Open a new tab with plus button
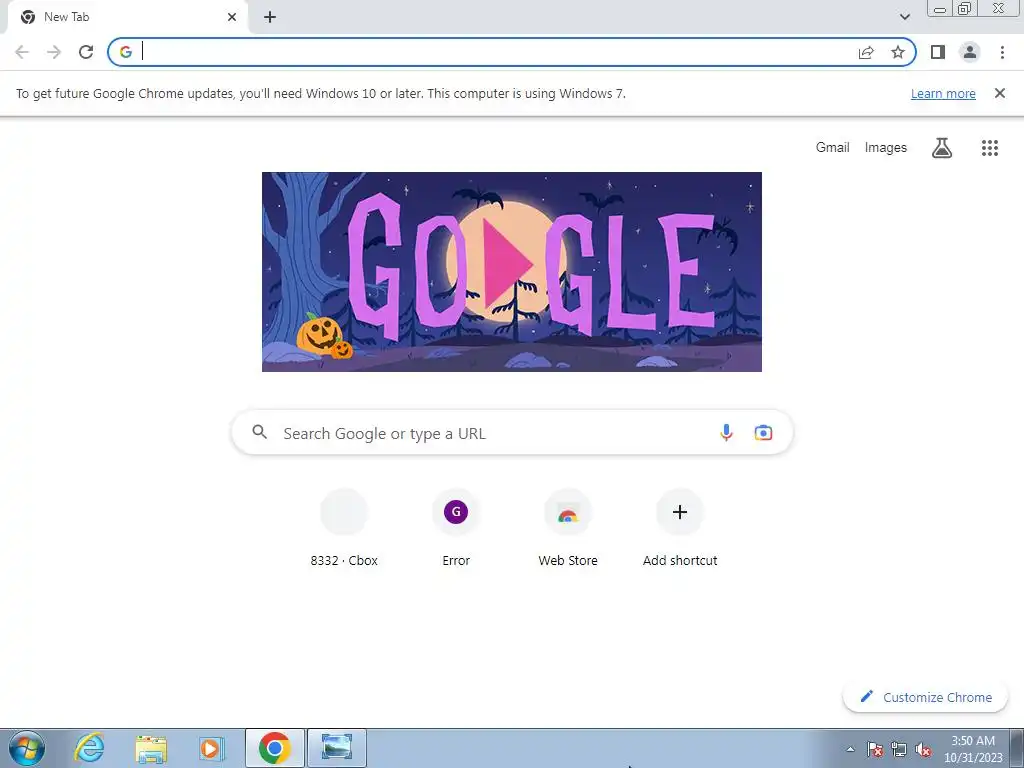 point(270,17)
